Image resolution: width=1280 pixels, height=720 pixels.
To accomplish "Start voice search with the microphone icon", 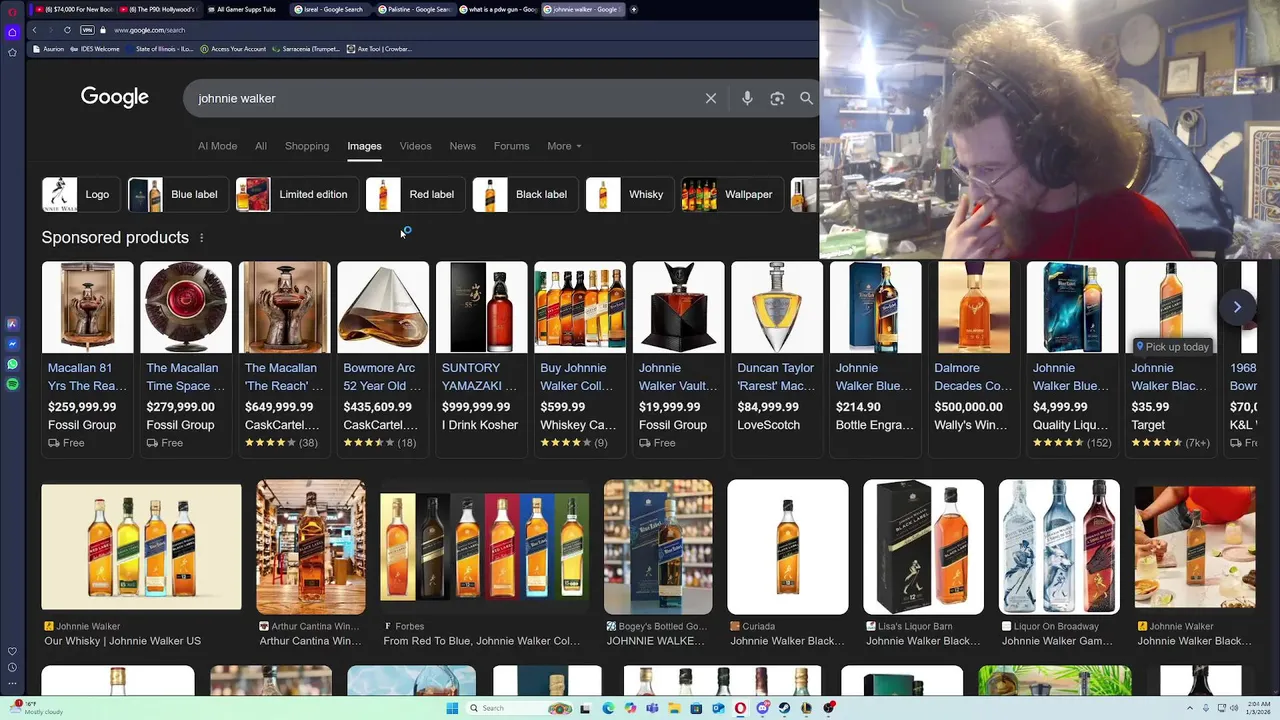I will (747, 98).
